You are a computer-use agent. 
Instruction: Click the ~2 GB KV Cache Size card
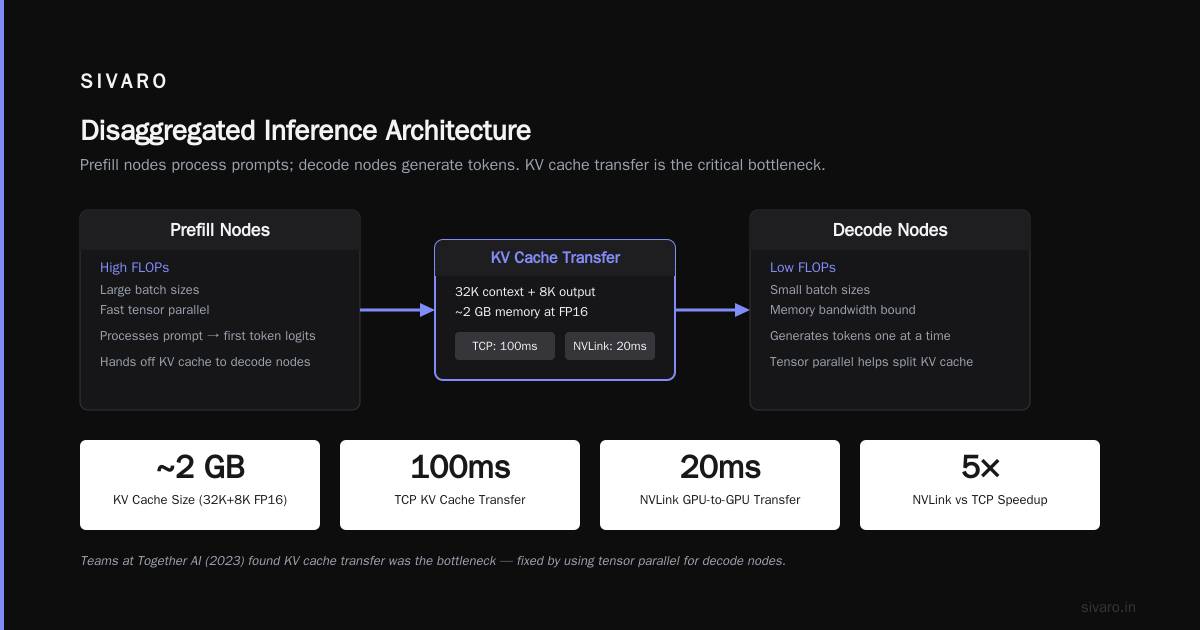click(x=200, y=485)
